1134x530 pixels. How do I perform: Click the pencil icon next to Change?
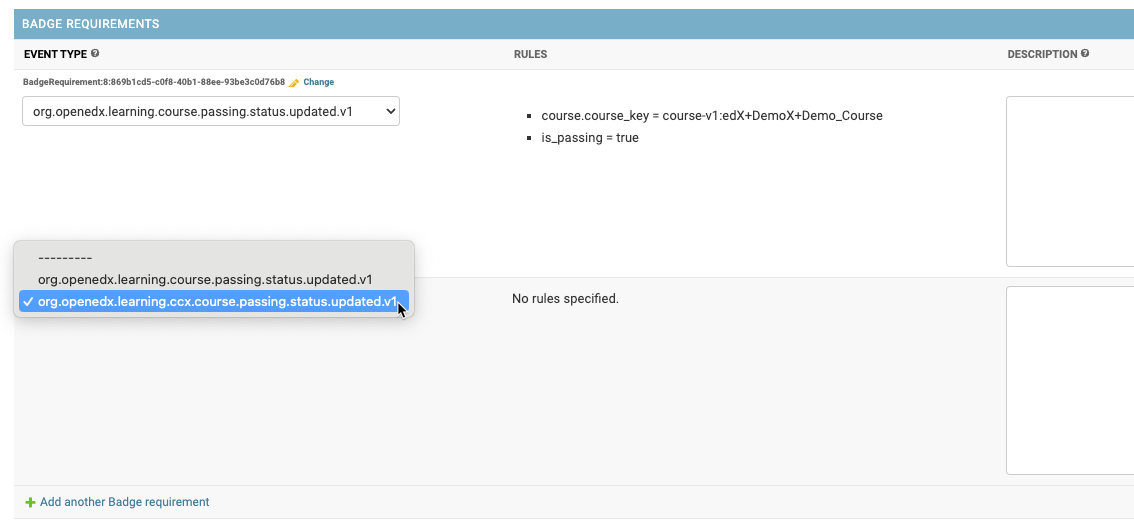click(294, 82)
